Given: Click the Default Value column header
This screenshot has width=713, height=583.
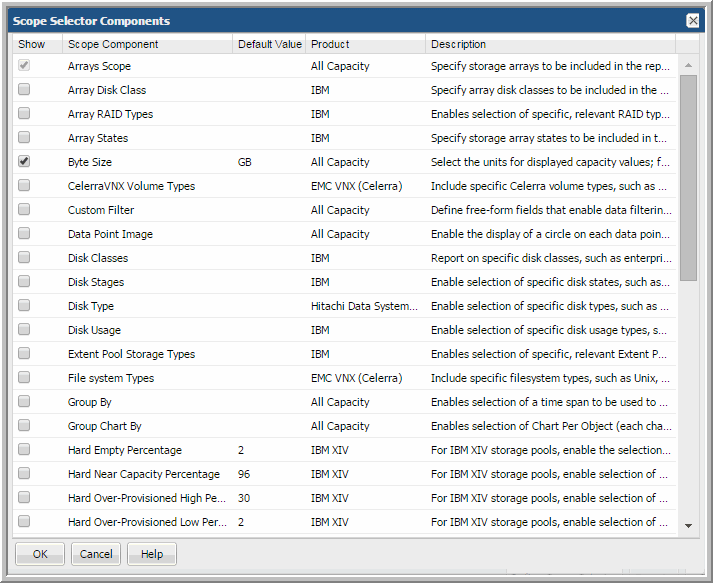Looking at the screenshot, I should tap(269, 44).
